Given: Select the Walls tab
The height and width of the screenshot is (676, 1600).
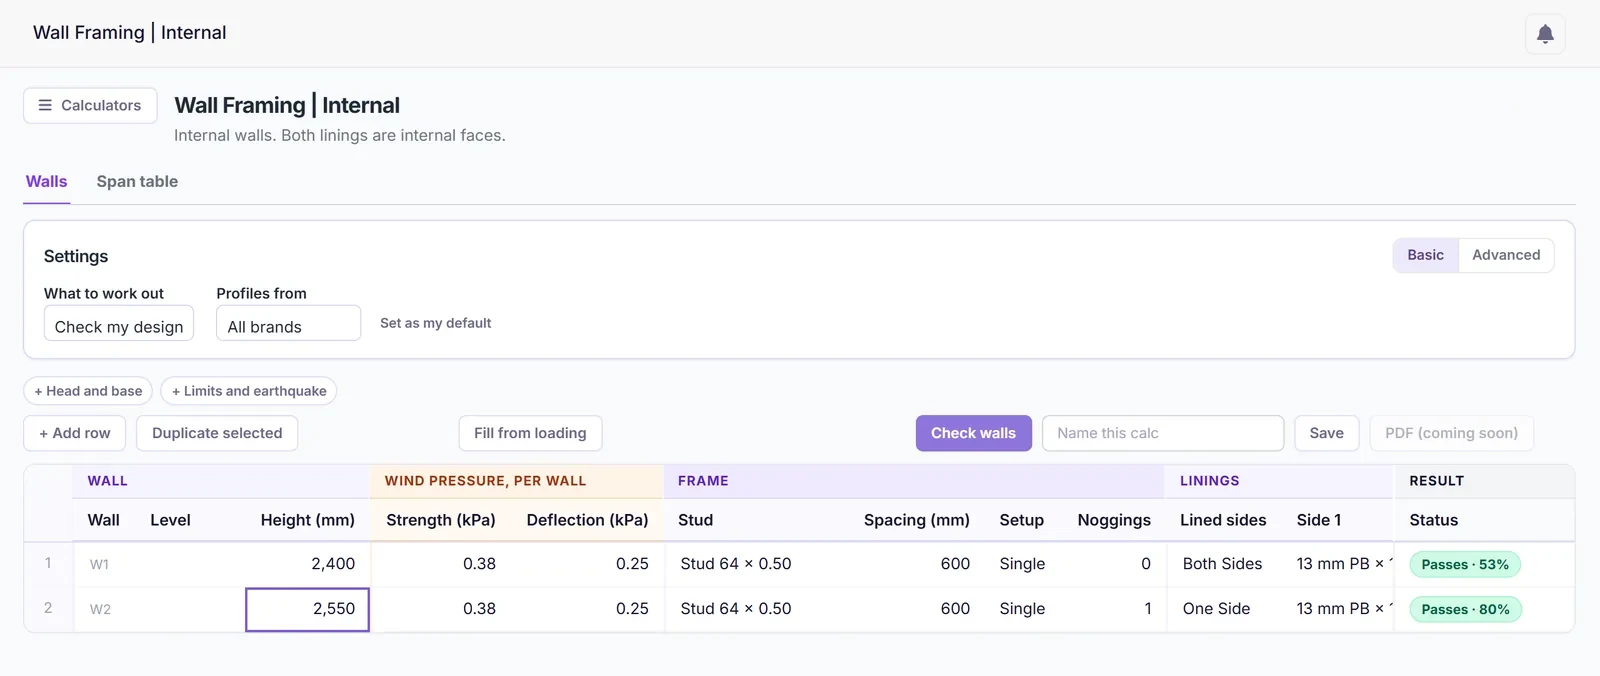Looking at the screenshot, I should [x=47, y=182].
